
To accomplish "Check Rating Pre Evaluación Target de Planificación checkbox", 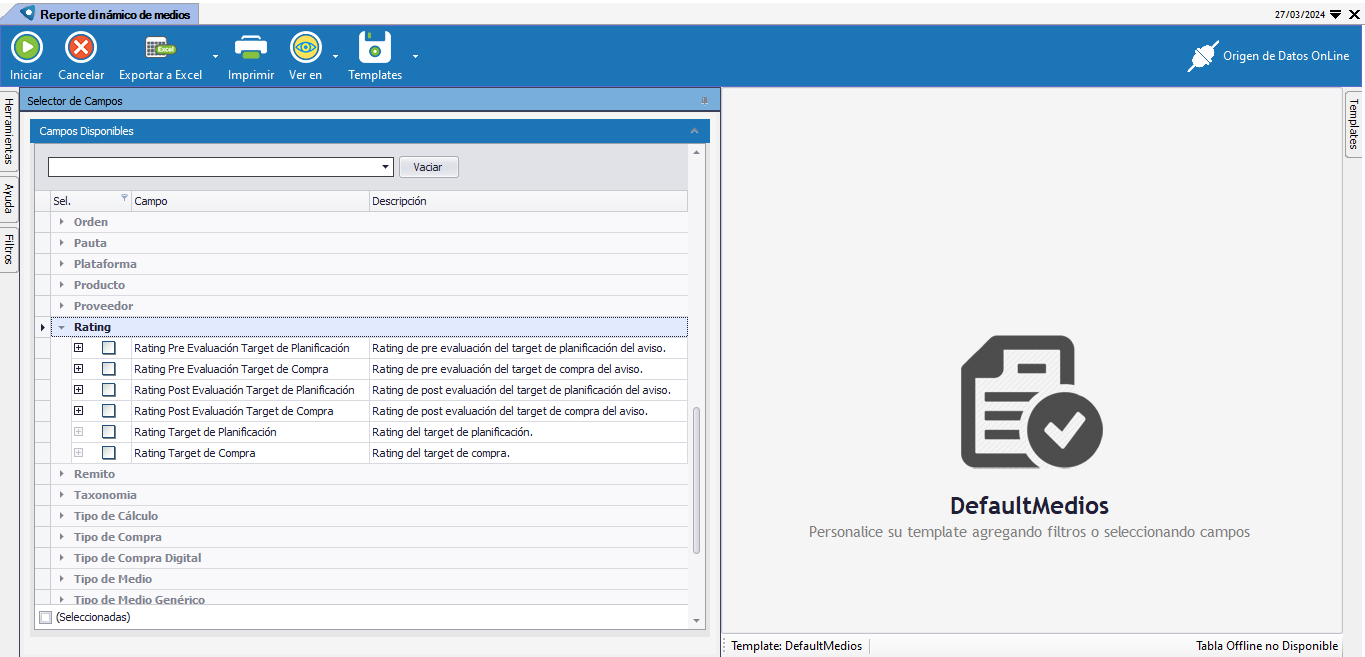I will coord(109,348).
